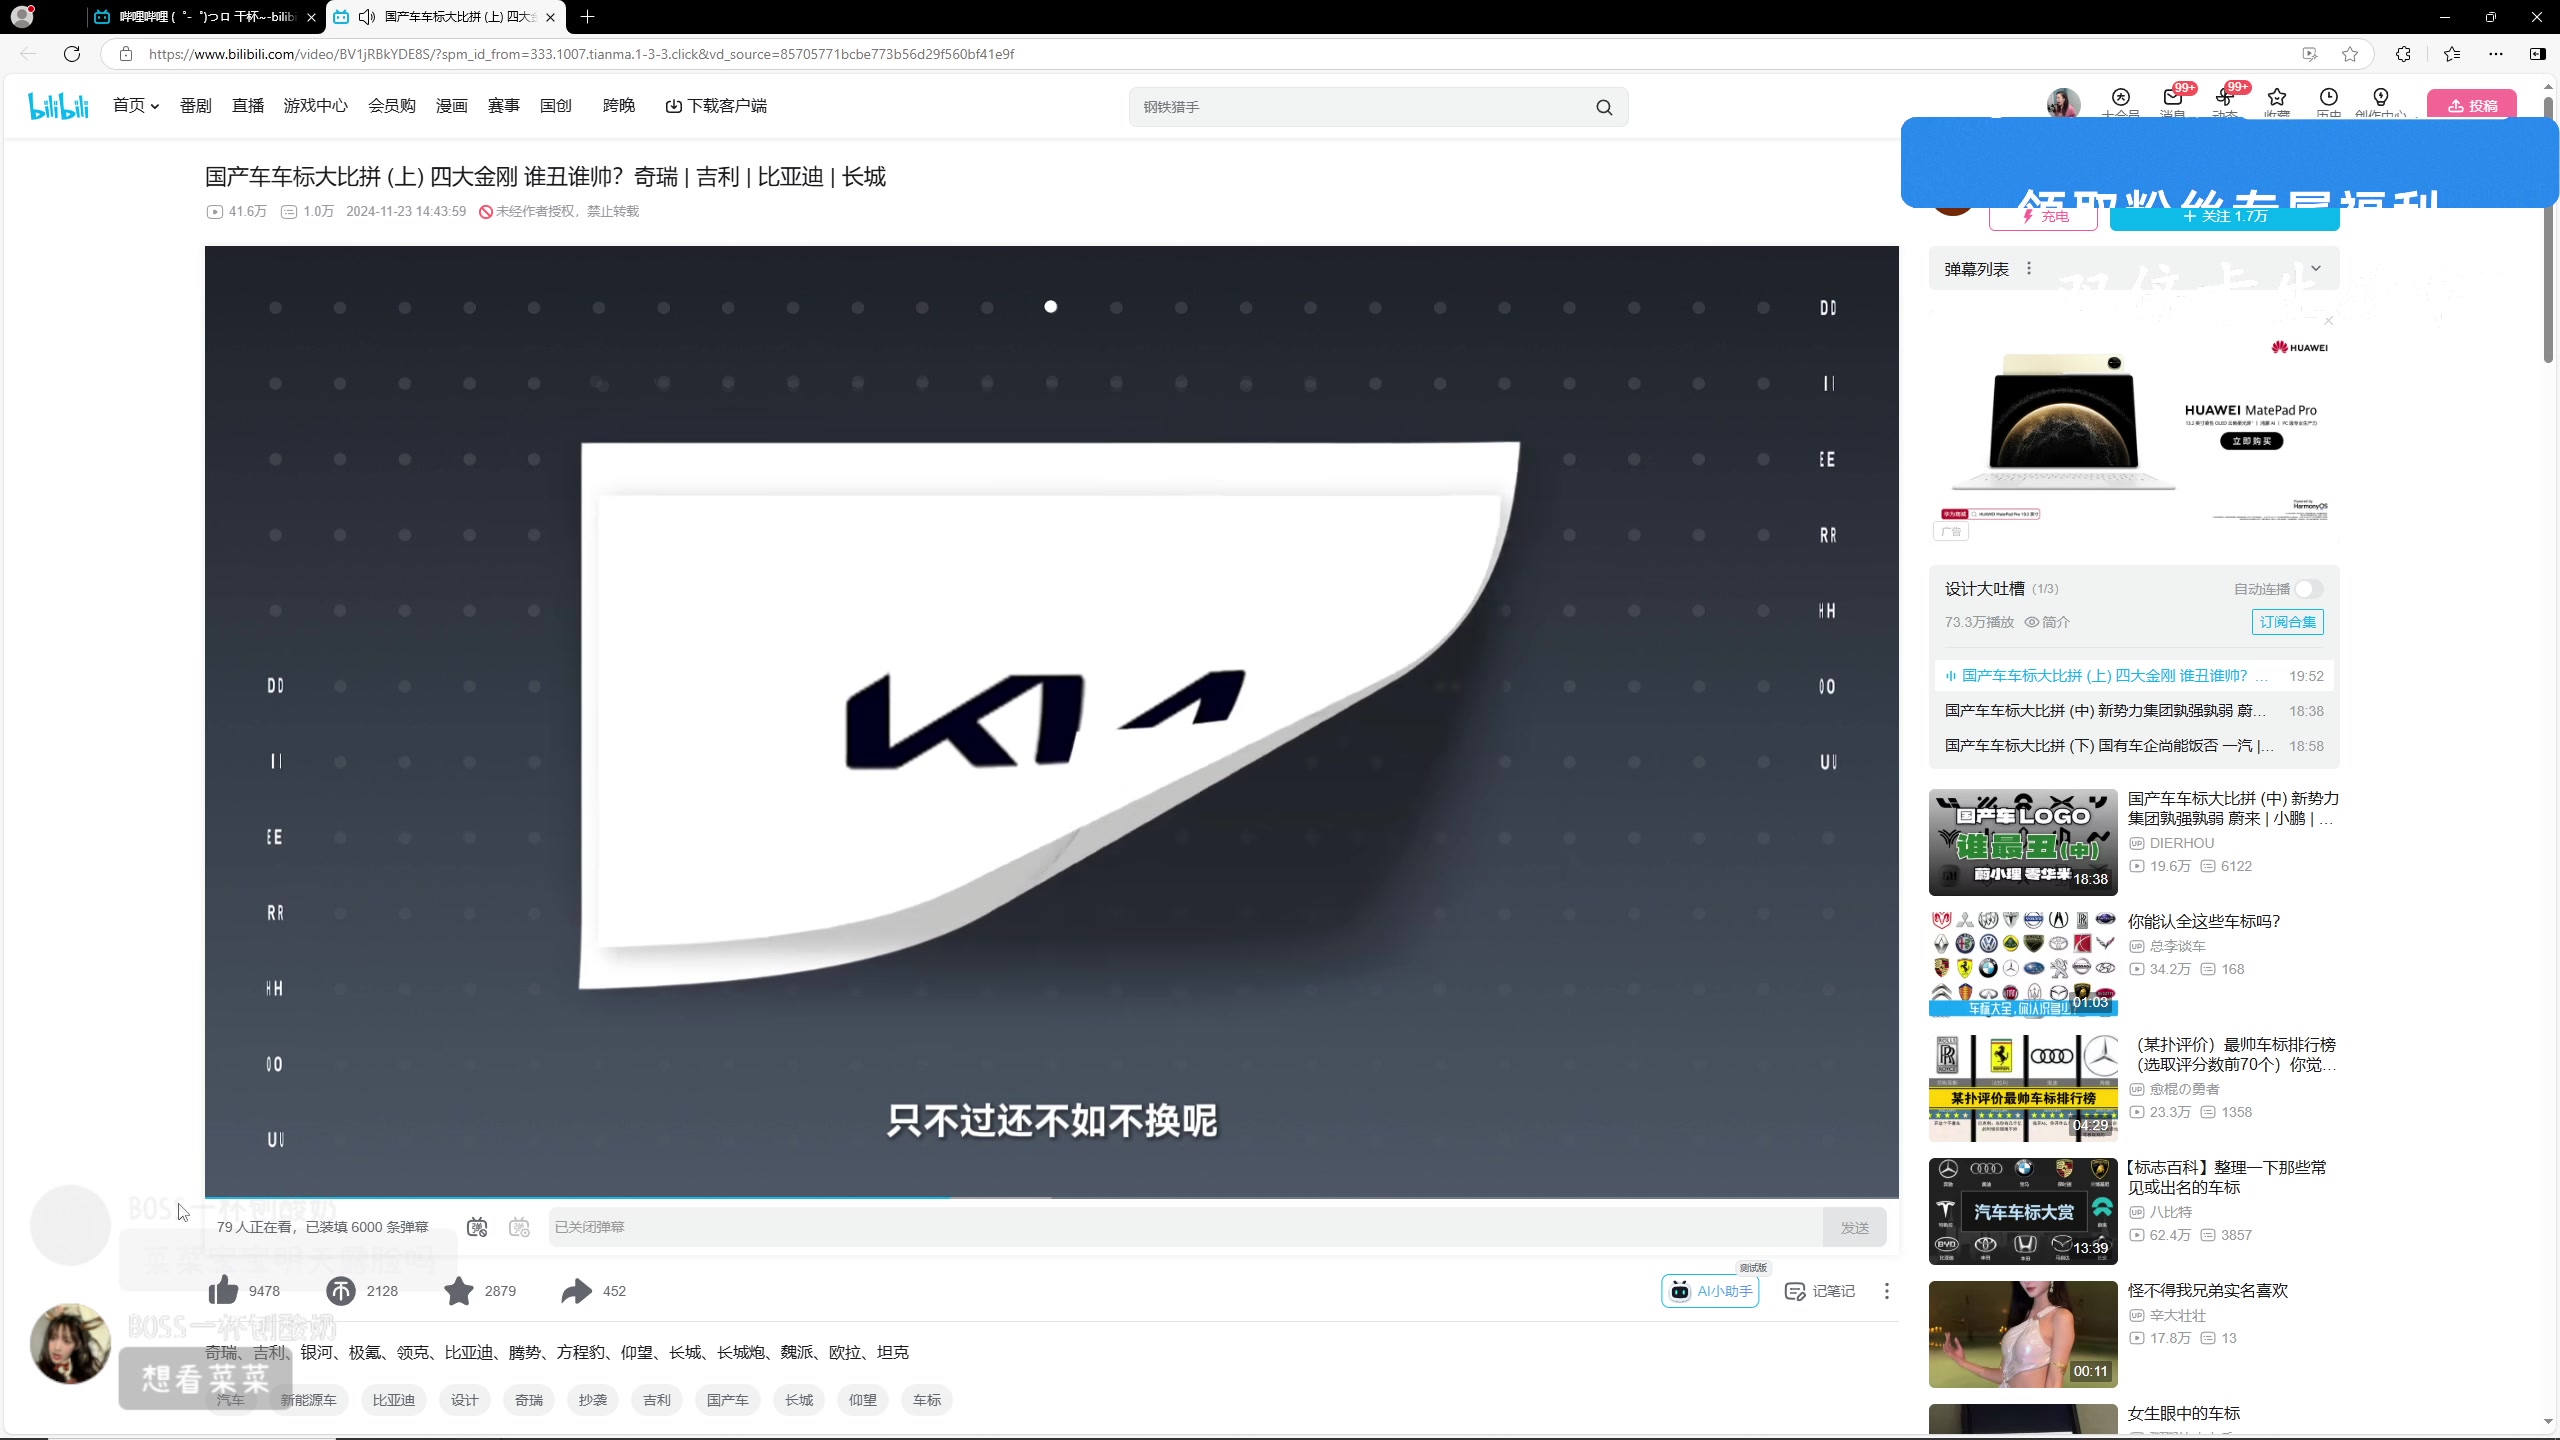
Task: Play collection episode (中) 新势力集团
Action: (2134, 711)
